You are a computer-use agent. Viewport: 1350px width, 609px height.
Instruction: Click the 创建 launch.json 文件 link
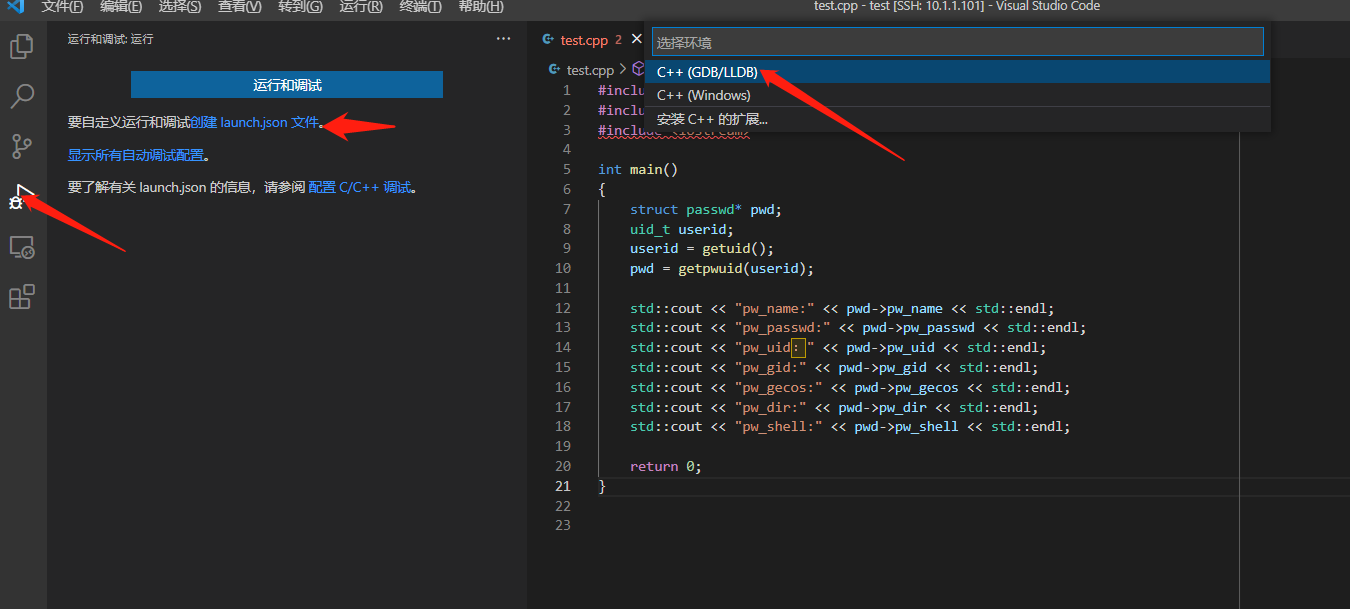(254, 122)
